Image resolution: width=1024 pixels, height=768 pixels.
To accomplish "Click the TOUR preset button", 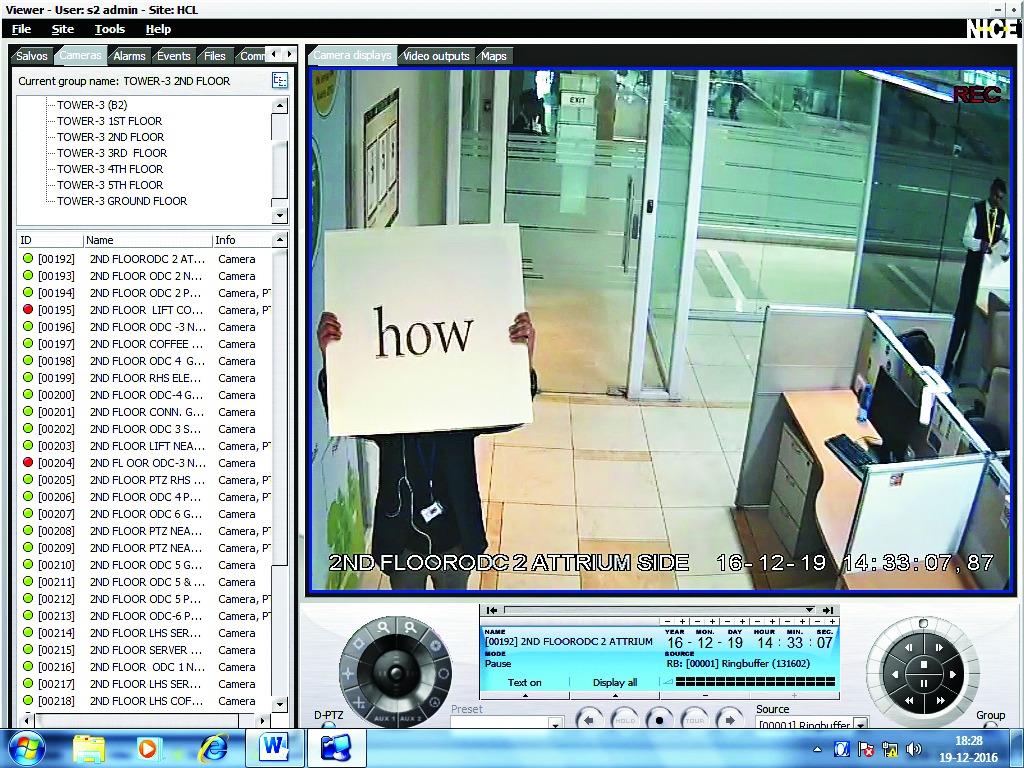I will 695,720.
